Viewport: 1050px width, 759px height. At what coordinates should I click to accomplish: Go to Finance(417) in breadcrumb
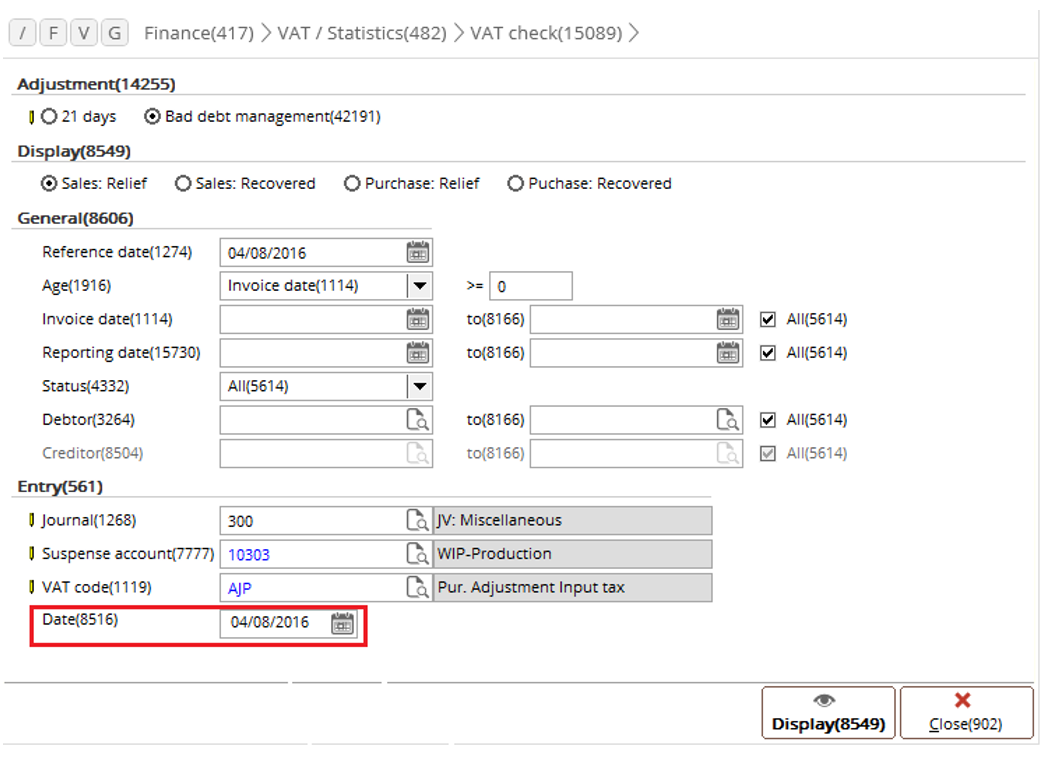tap(197, 33)
